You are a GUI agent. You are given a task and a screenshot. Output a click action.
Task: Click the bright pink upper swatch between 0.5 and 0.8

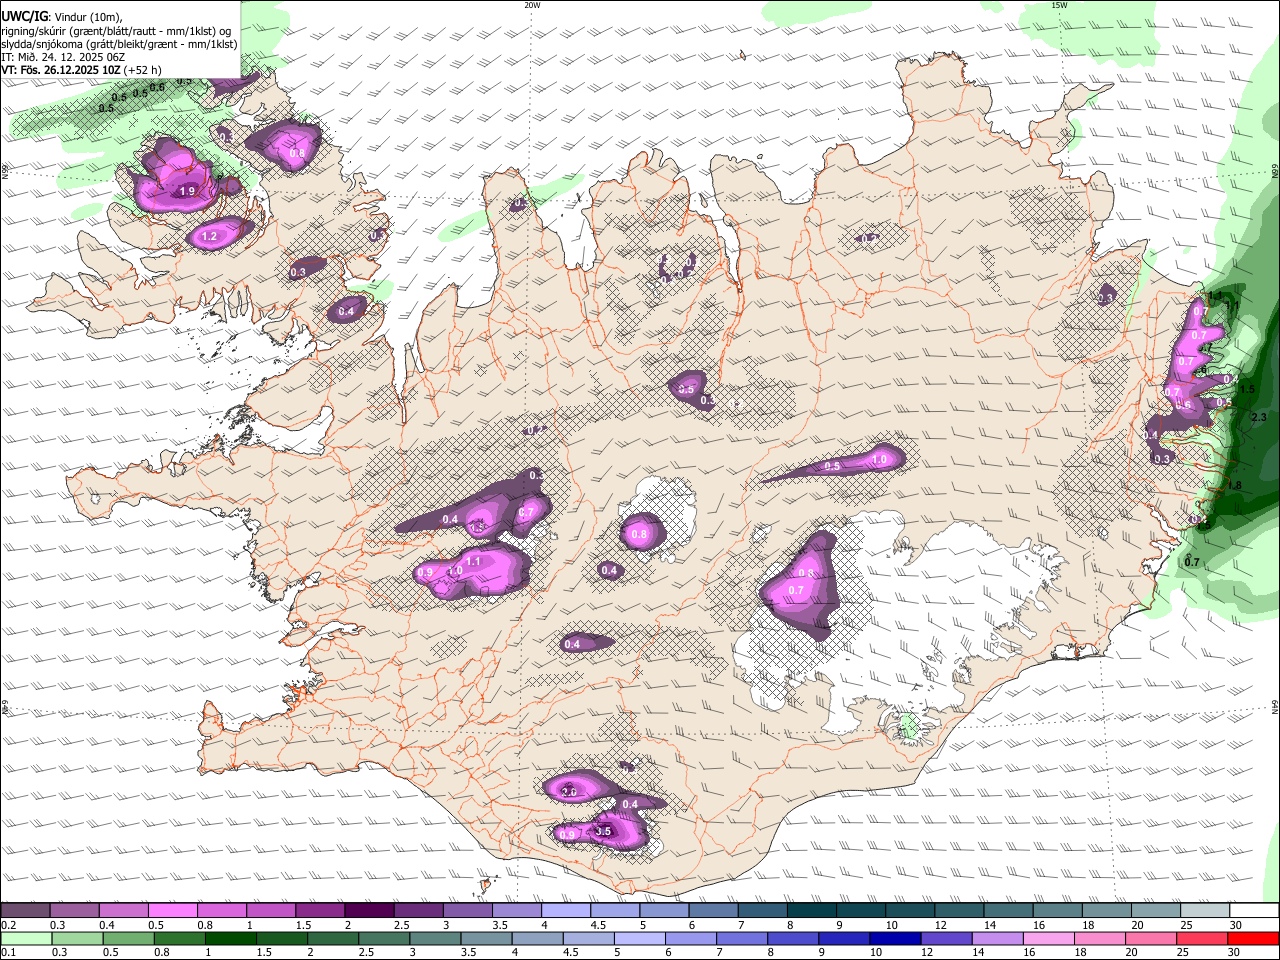coord(172,911)
